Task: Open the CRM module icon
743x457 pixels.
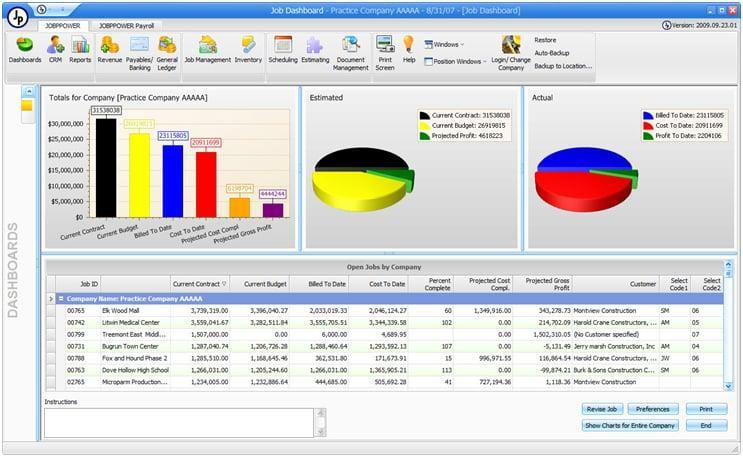Action: [55, 49]
